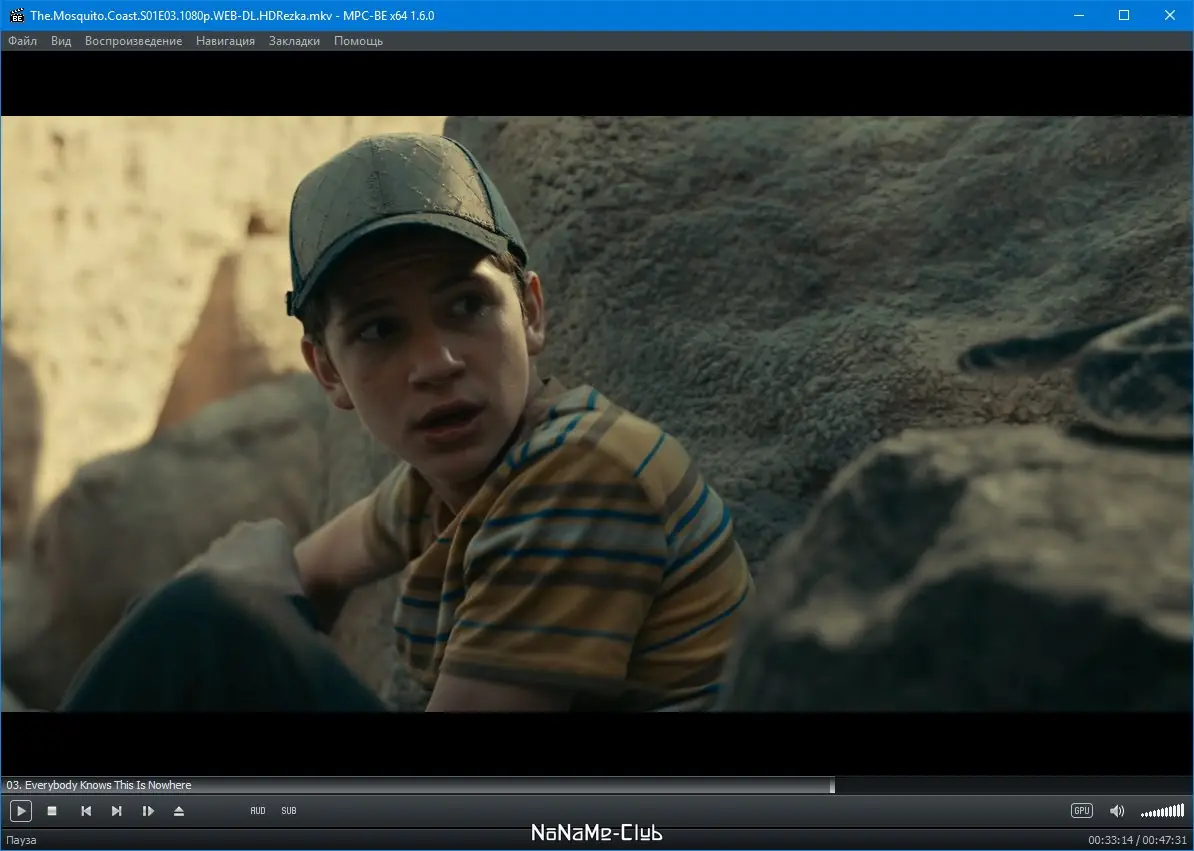Image resolution: width=1194 pixels, height=851 pixels.
Task: Click the elapsed and total time display
Action: (1138, 840)
